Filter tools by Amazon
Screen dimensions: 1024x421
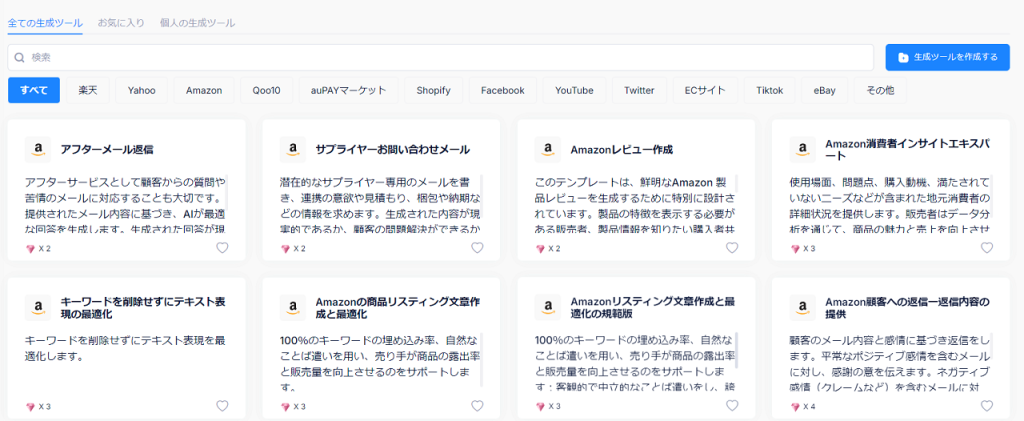click(204, 90)
